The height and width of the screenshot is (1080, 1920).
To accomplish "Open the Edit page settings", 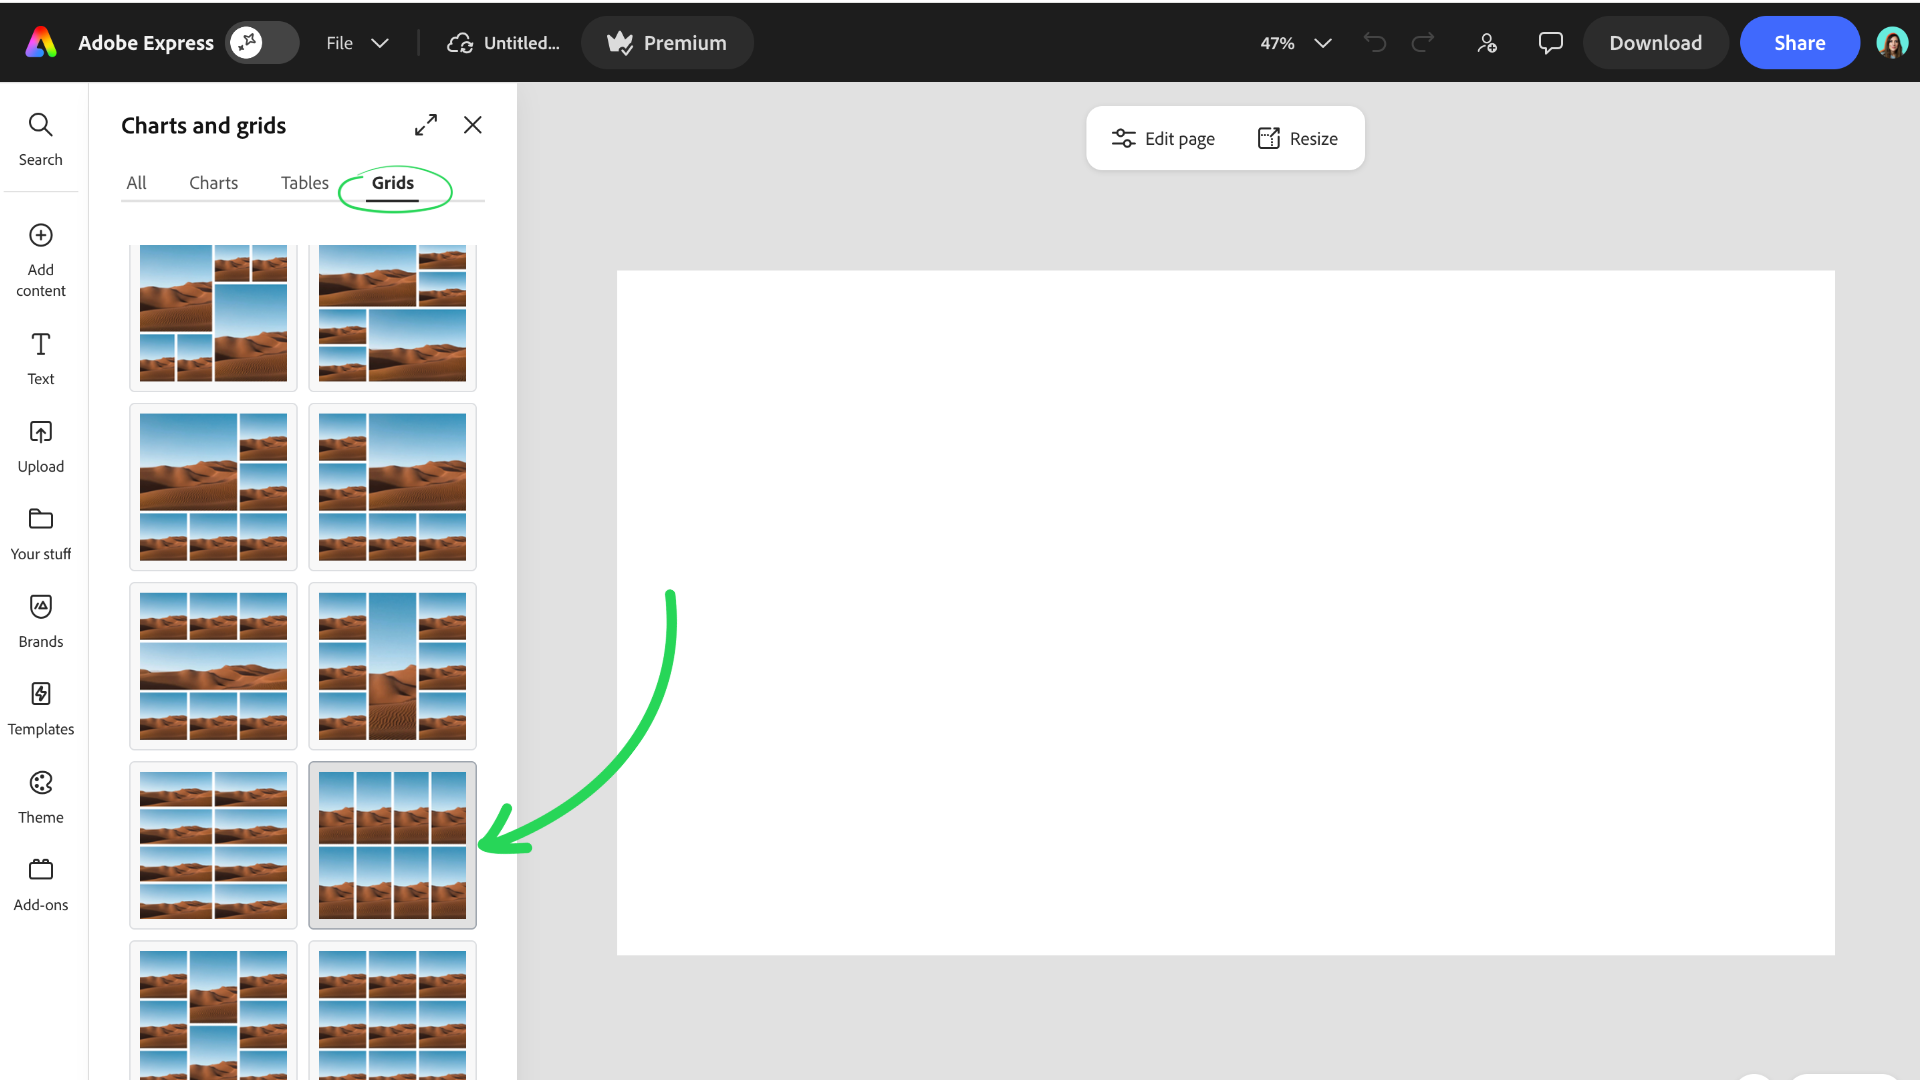I will pos(1163,139).
